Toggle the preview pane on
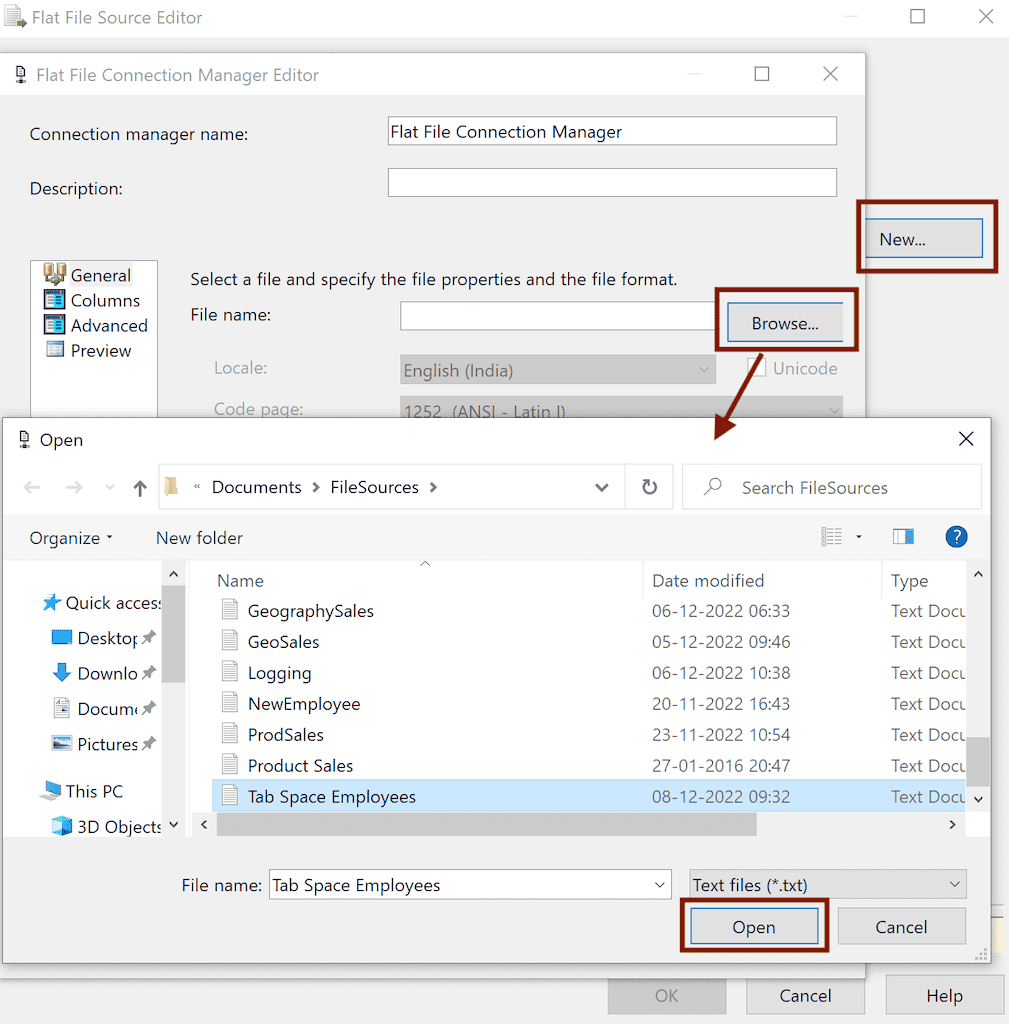The width and height of the screenshot is (1009, 1024). pyautogui.click(x=903, y=537)
